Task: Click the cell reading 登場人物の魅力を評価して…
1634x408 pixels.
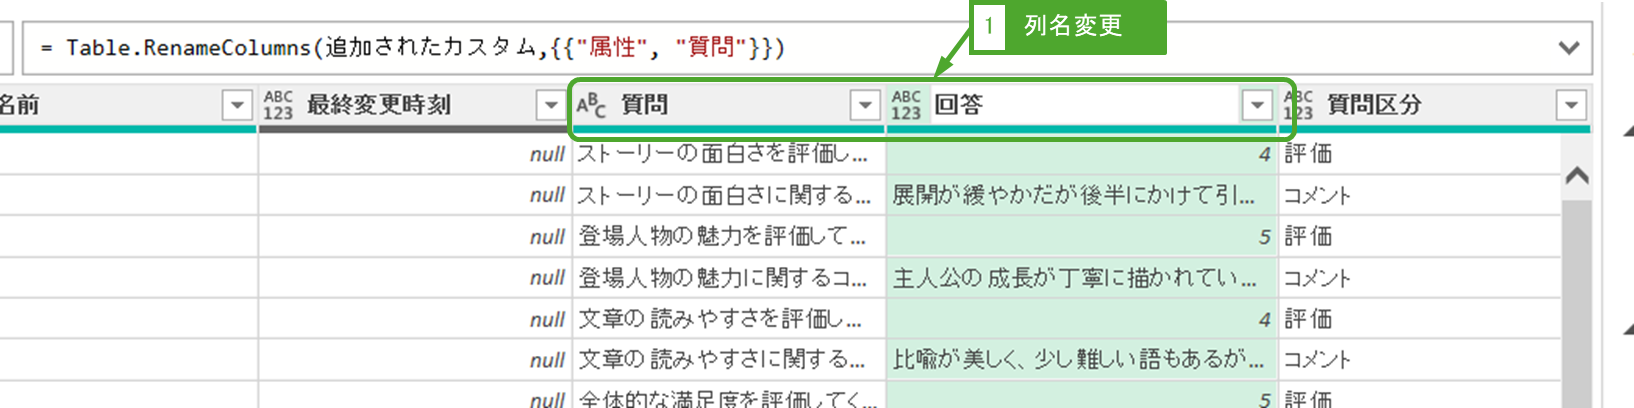Action: point(722,237)
